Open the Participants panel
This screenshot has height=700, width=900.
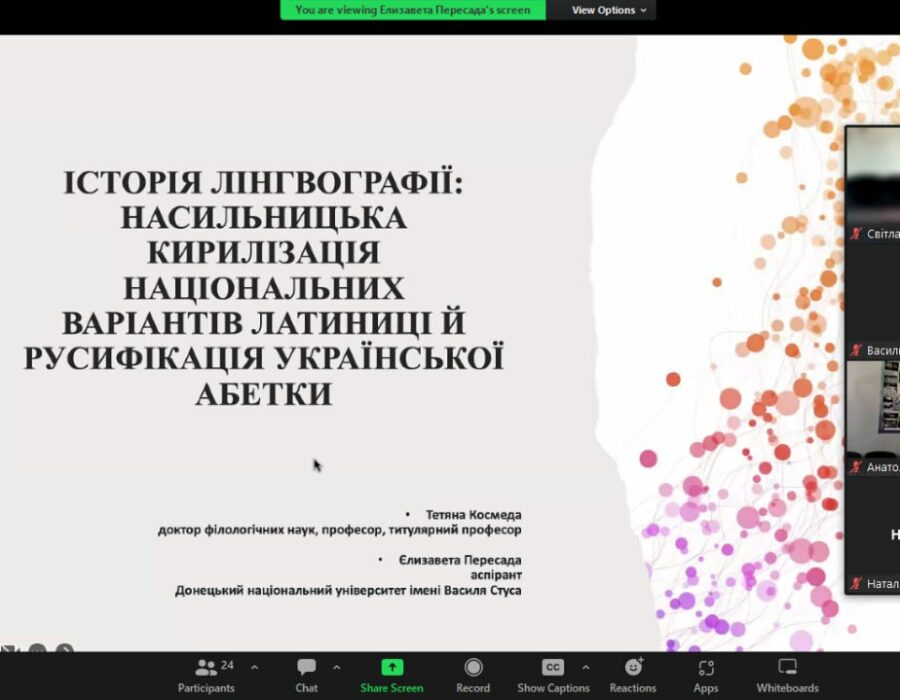coord(206,673)
